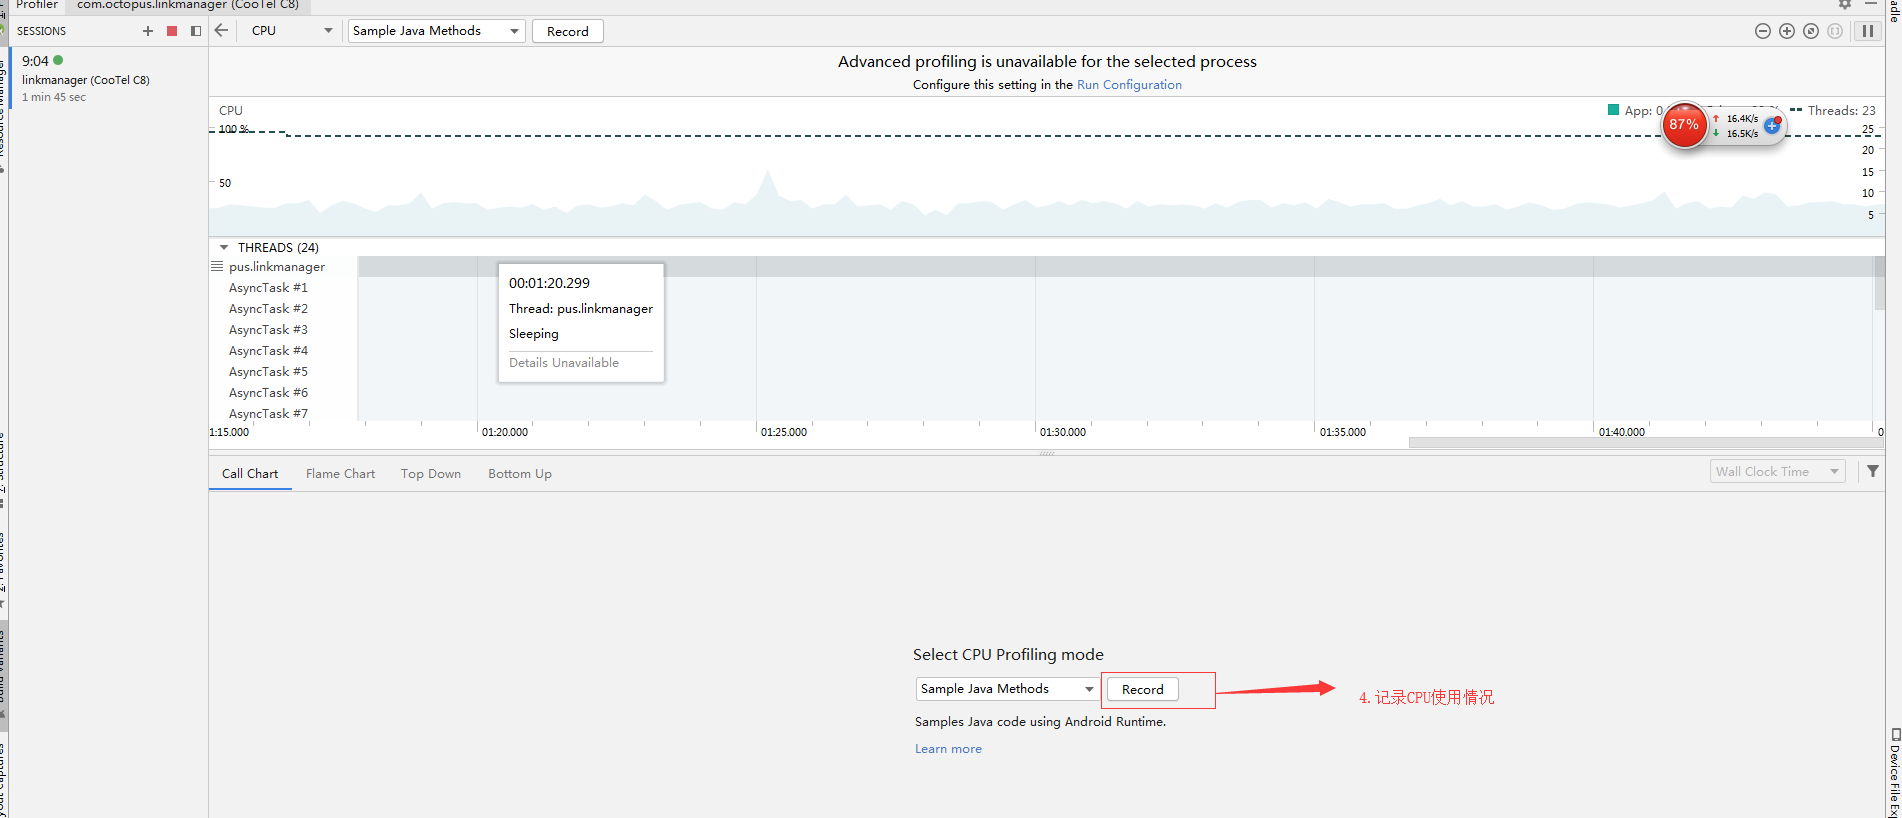Click the threads list vertical scrollbar
1902x818 pixels.
pyautogui.click(x=1879, y=283)
